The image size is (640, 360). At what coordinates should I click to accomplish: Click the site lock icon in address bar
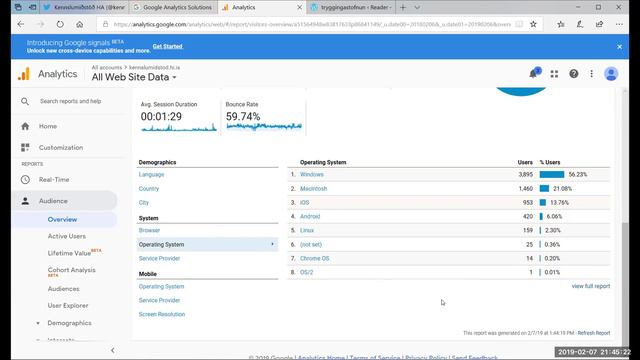point(105,24)
